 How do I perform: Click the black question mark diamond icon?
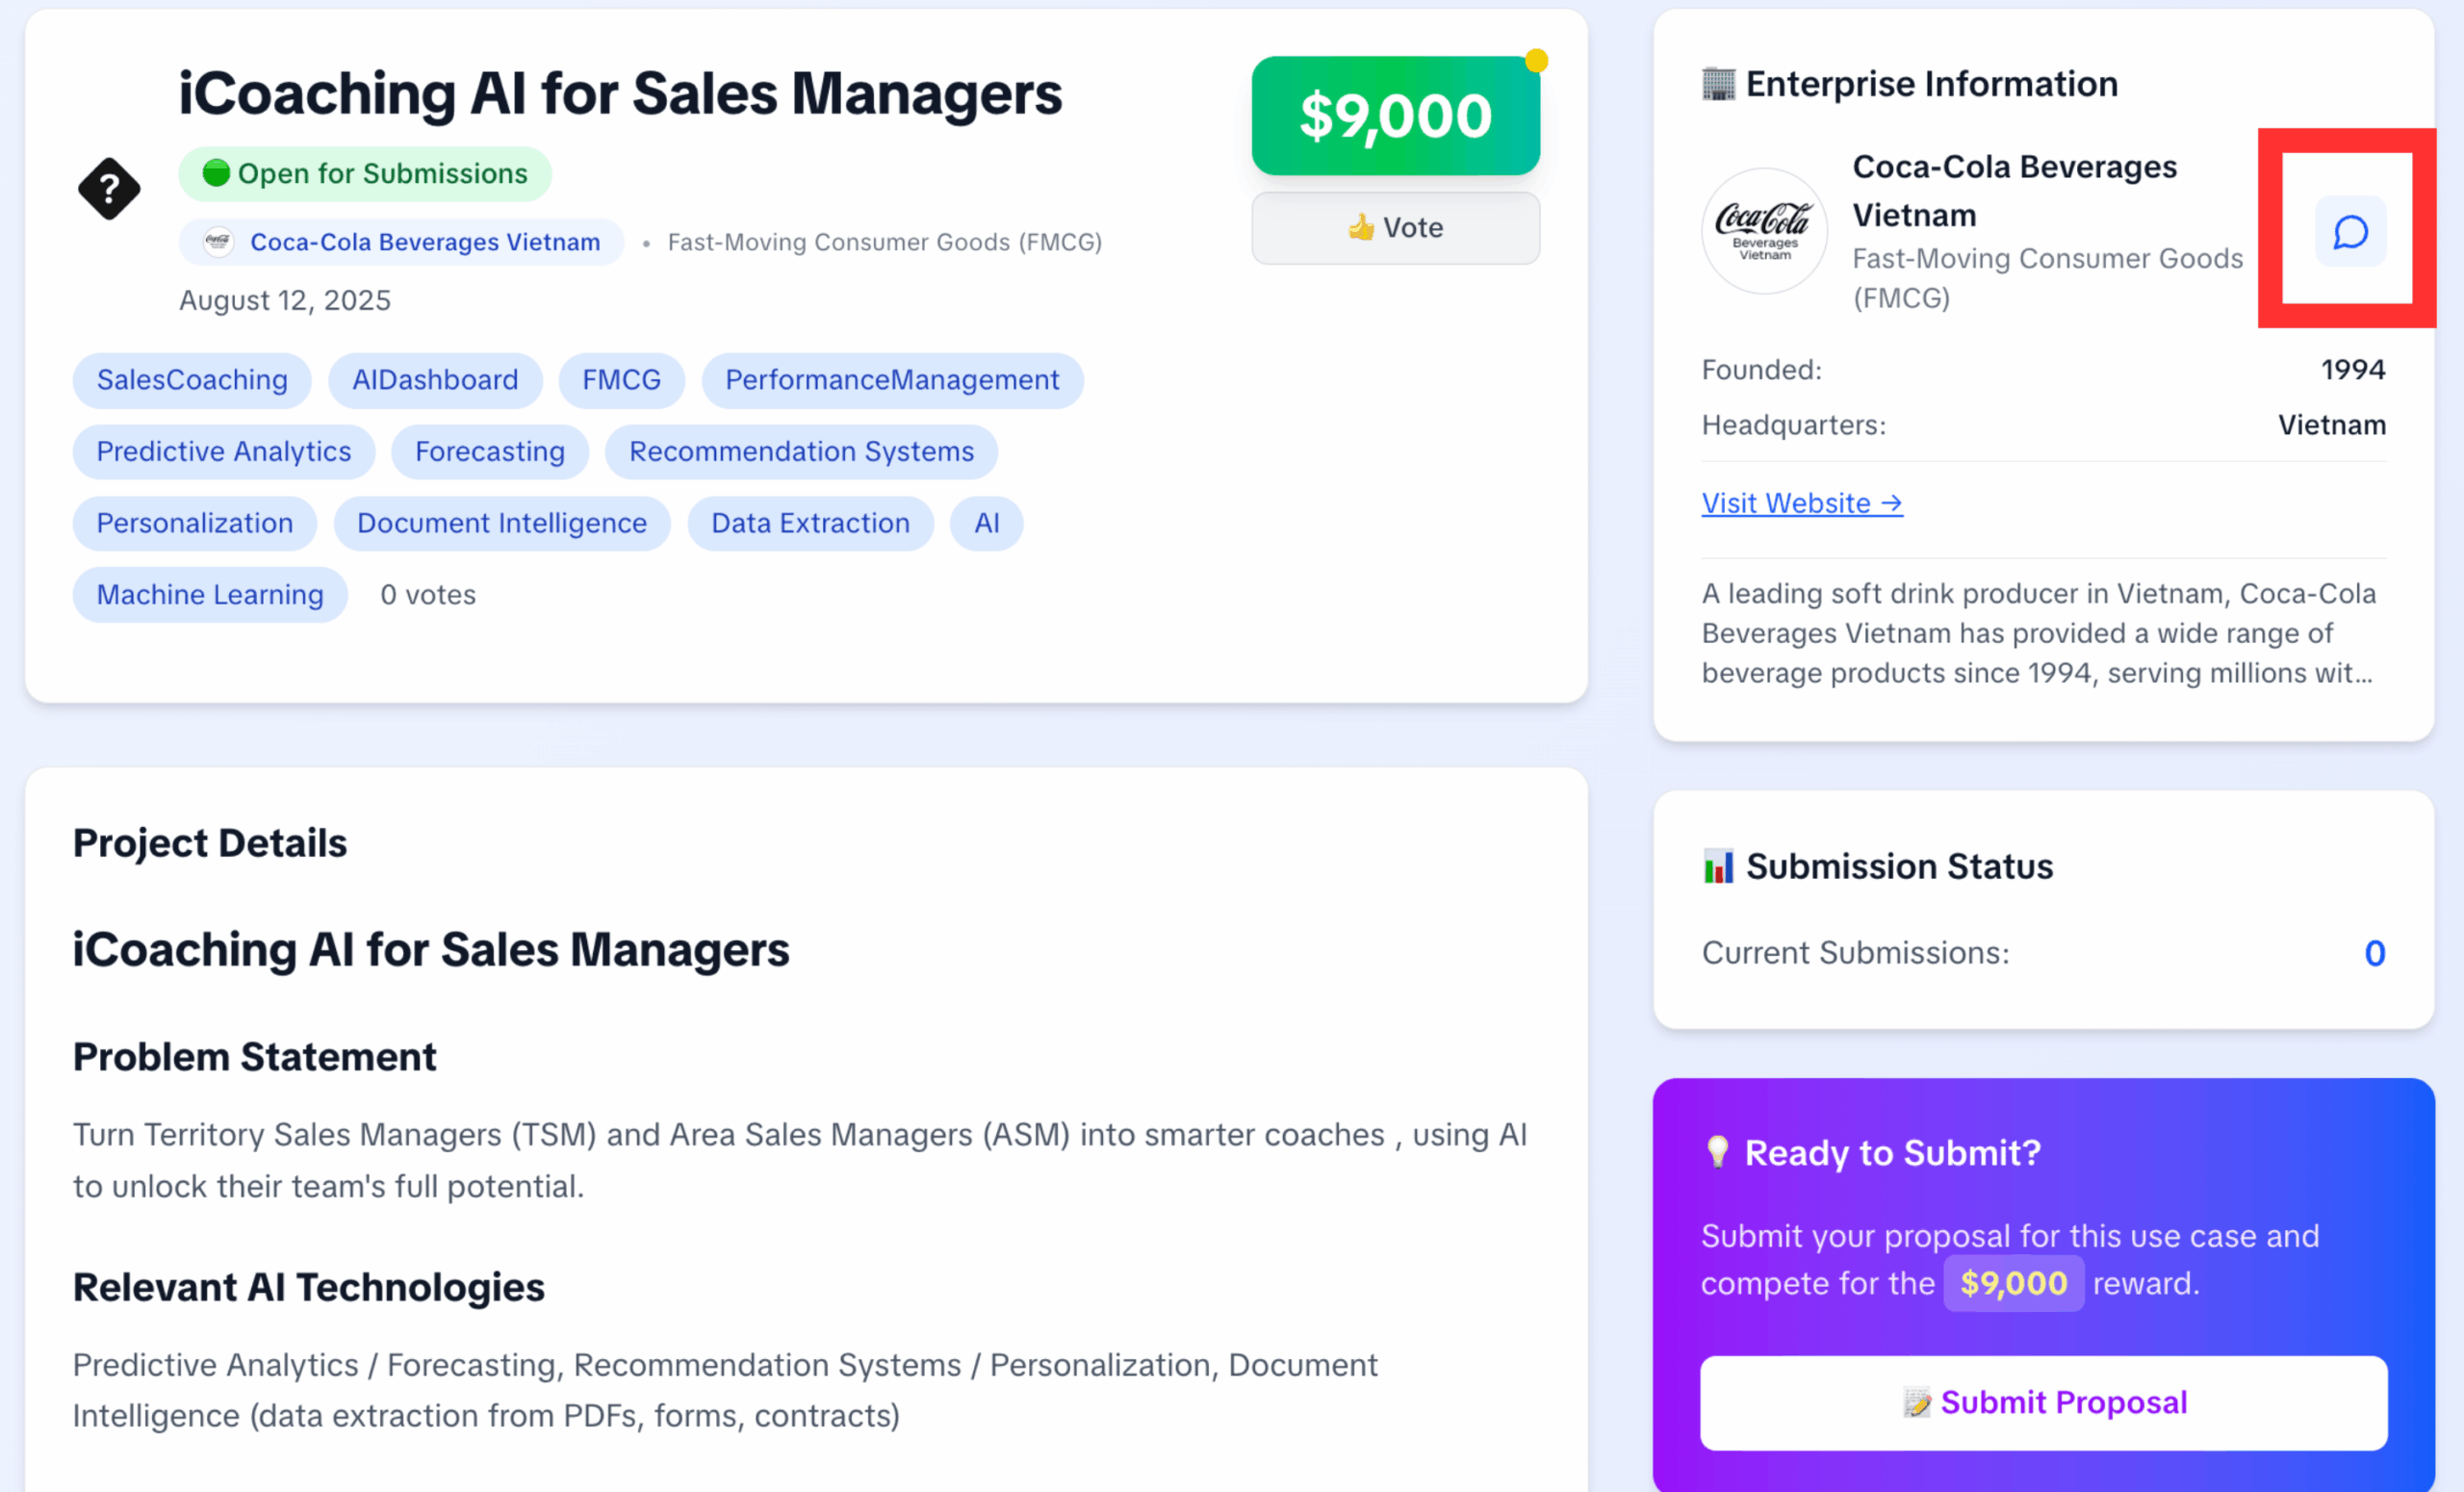pos(109,188)
